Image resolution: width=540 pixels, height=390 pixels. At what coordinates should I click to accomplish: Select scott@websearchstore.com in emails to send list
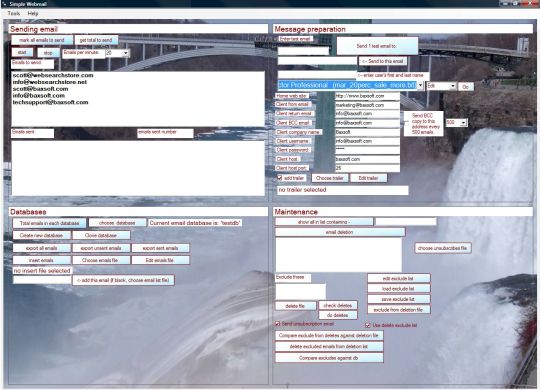point(53,75)
